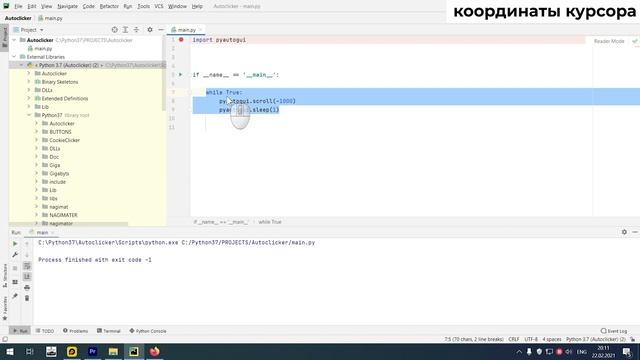
Task: Toggle tool window bars icon in status bar
Action: pos(5,339)
